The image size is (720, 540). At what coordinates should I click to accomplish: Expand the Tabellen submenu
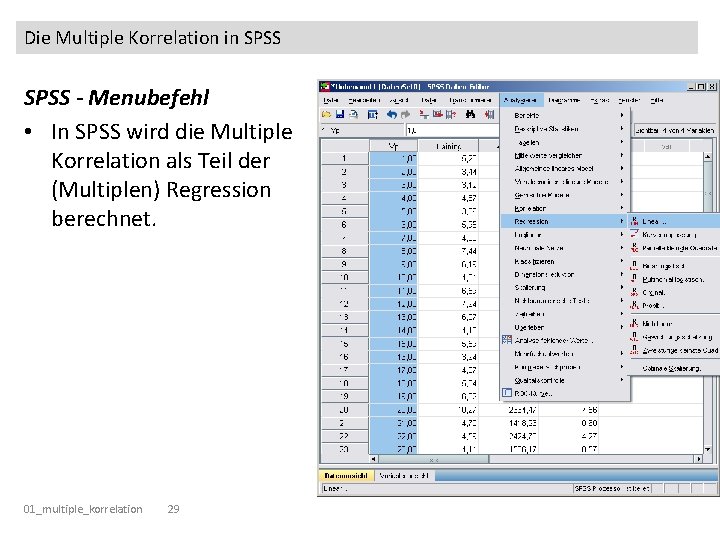565,142
